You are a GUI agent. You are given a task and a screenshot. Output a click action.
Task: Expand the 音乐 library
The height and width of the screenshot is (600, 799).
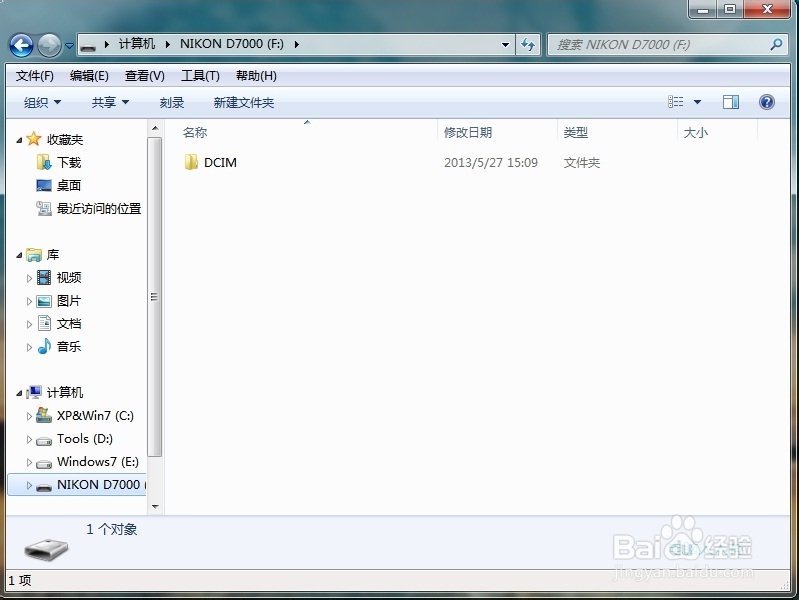pyautogui.click(x=29, y=348)
